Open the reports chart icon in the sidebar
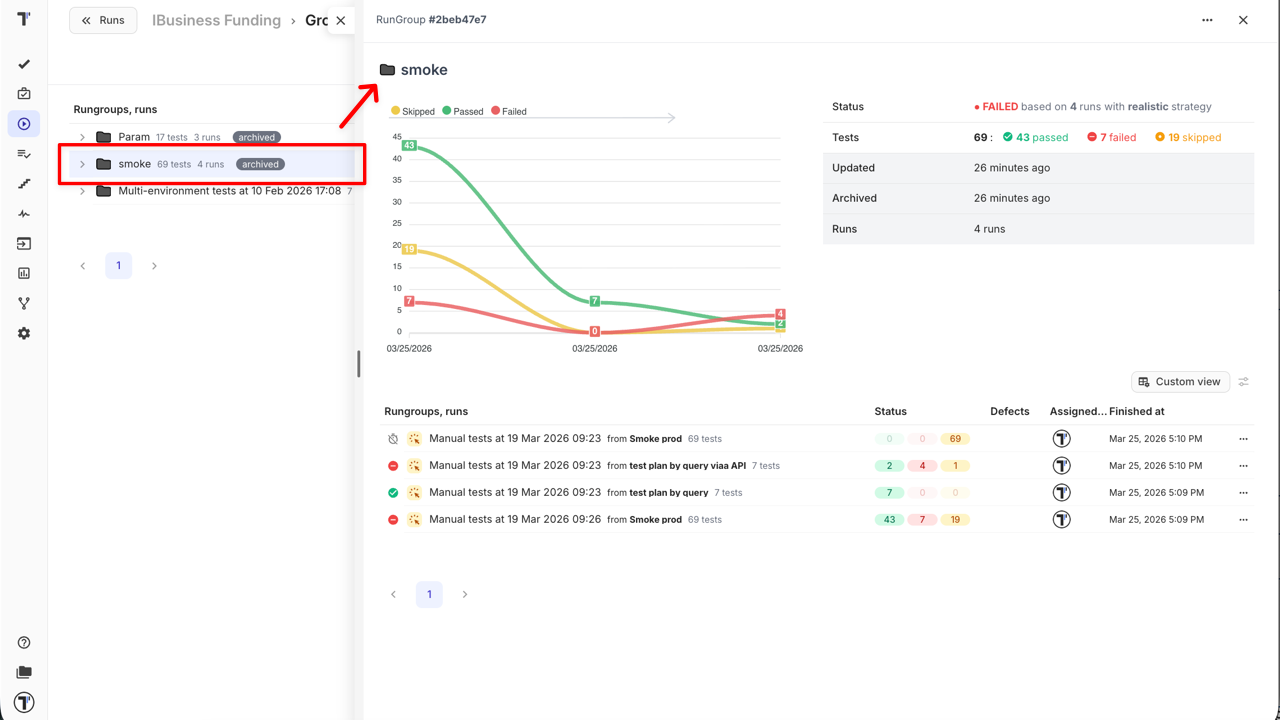The width and height of the screenshot is (1280, 720). pos(23,273)
